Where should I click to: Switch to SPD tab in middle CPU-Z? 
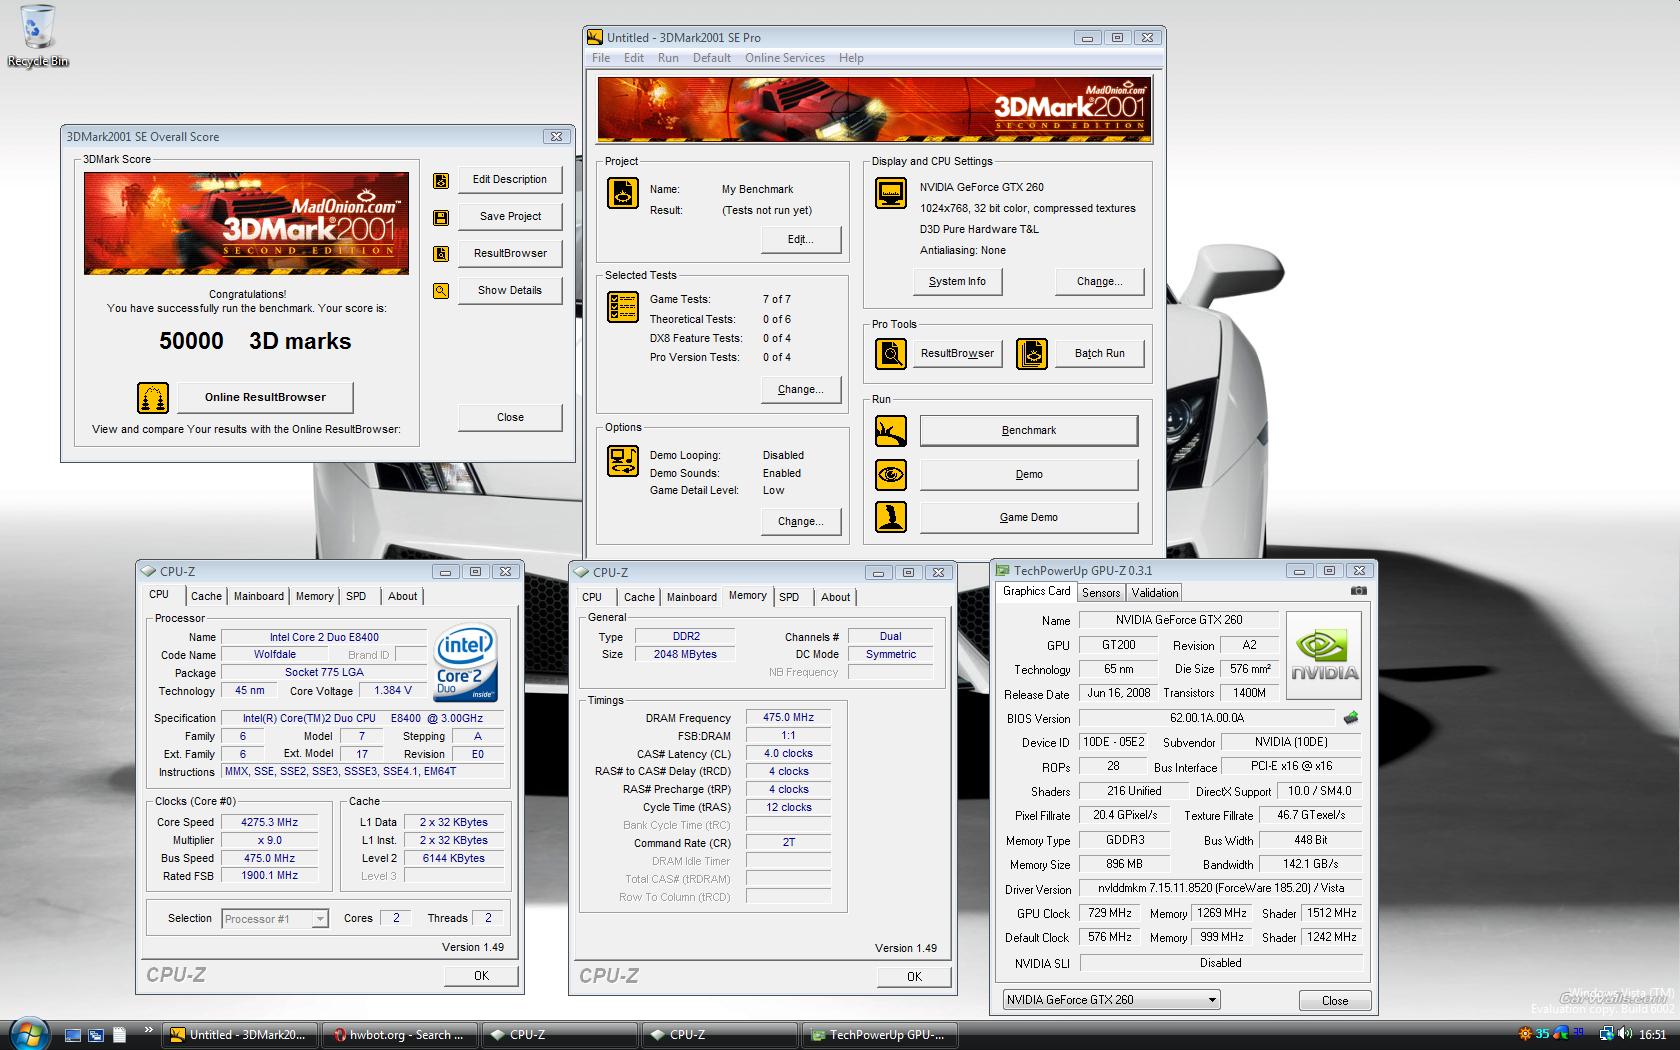pos(789,597)
